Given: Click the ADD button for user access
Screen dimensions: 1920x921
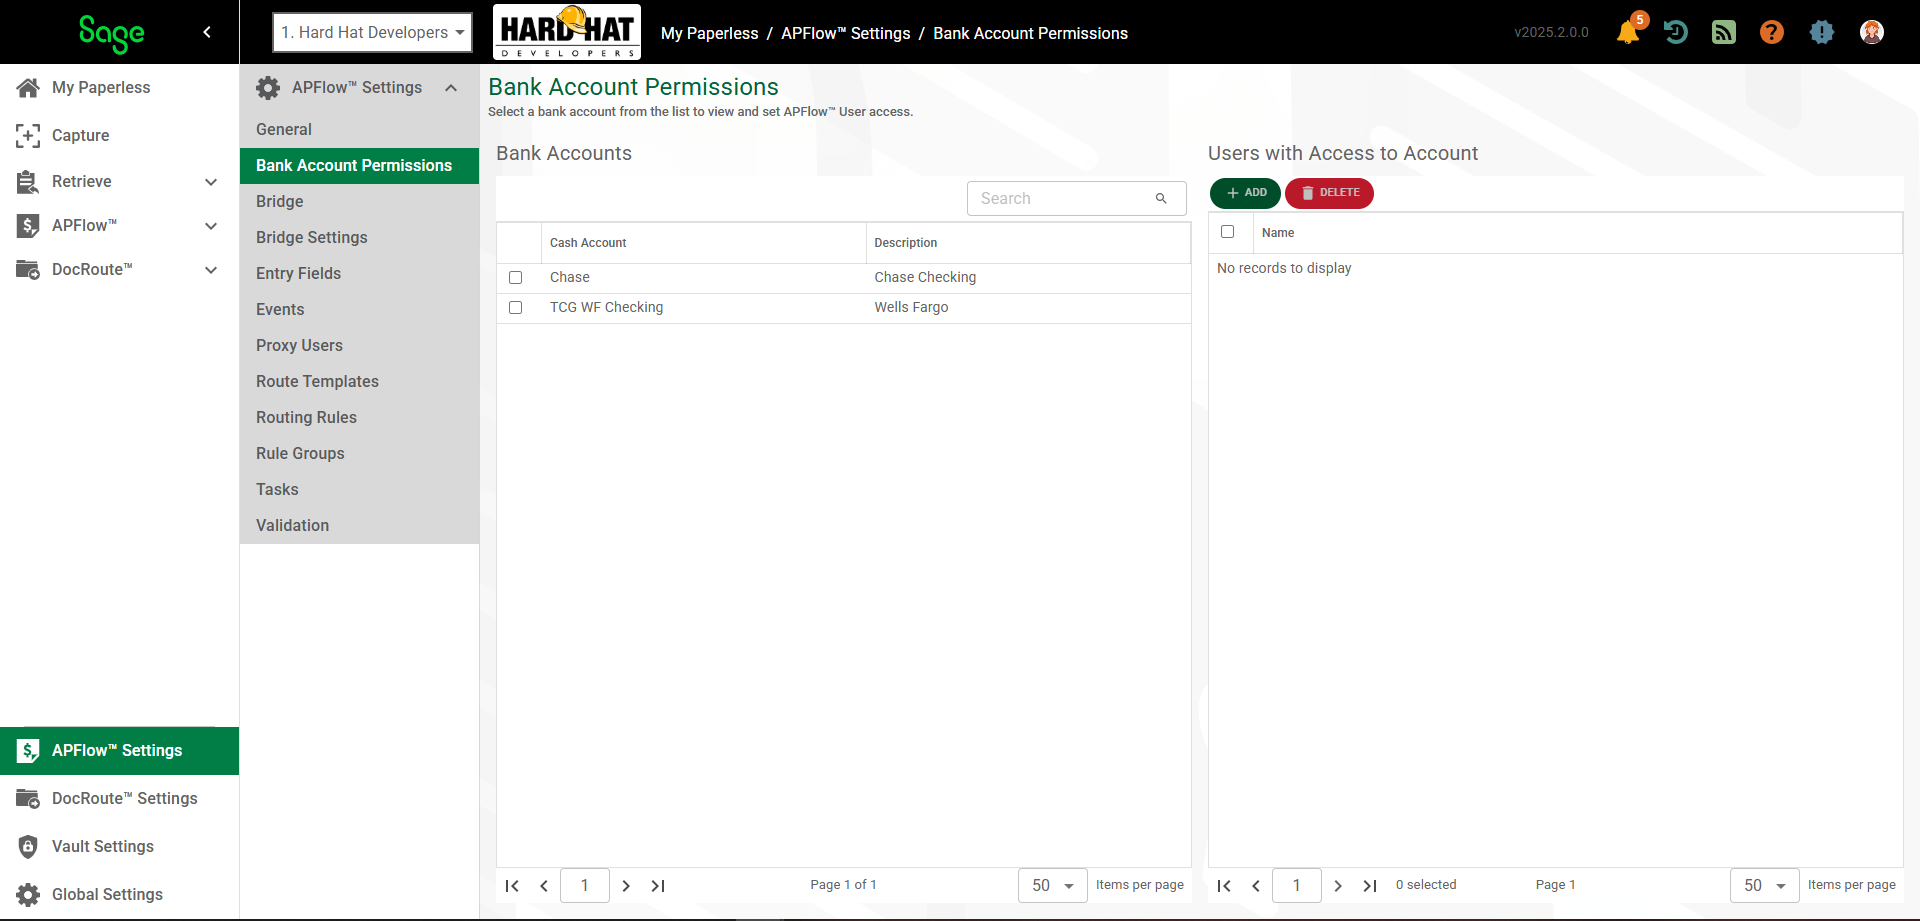Looking at the screenshot, I should click(1244, 193).
